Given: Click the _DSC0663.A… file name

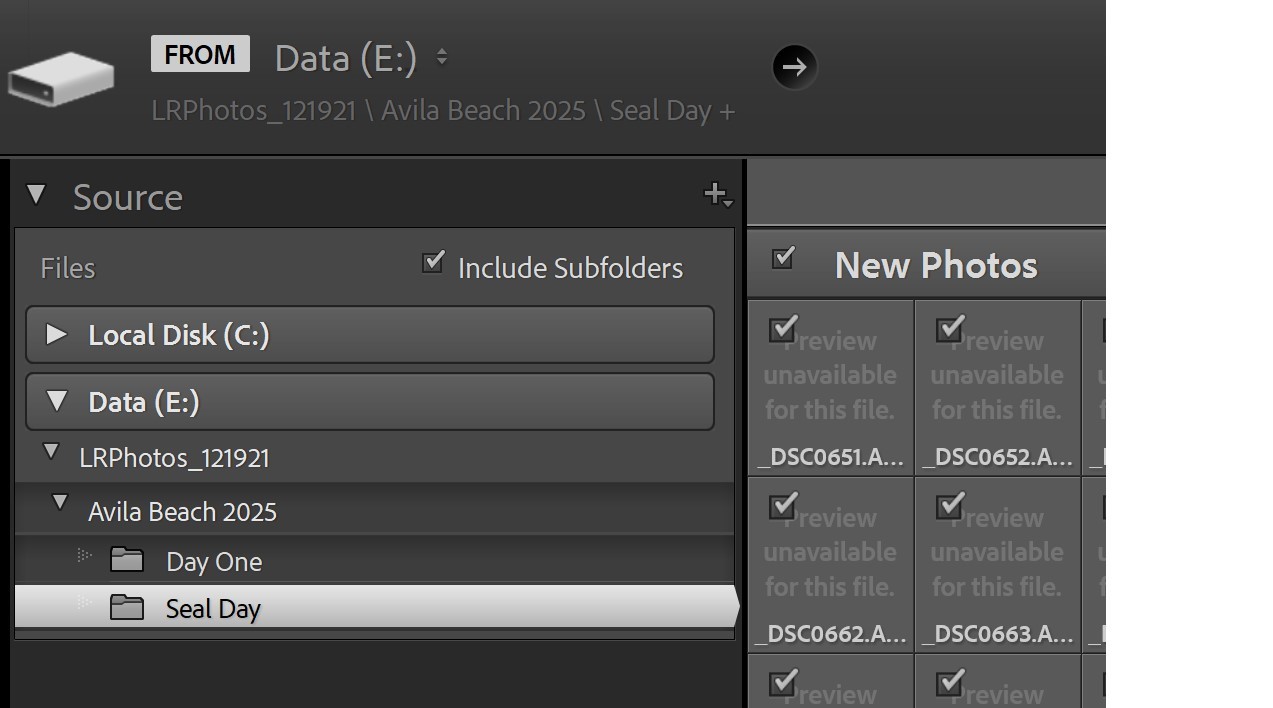Looking at the screenshot, I should coord(998,634).
